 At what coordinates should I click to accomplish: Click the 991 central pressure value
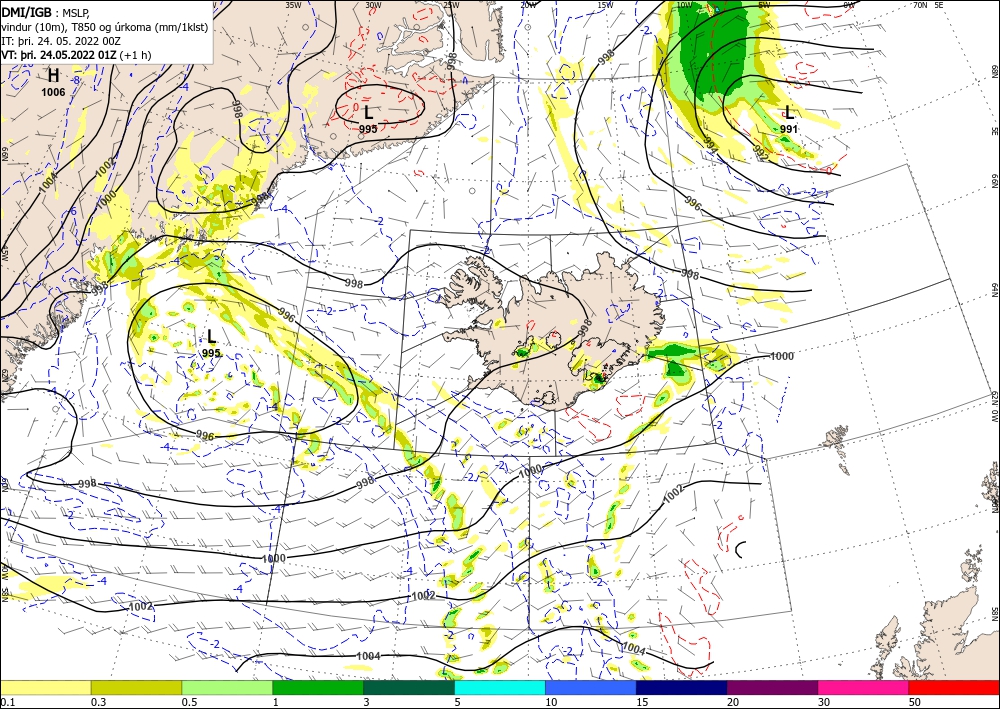coord(789,129)
